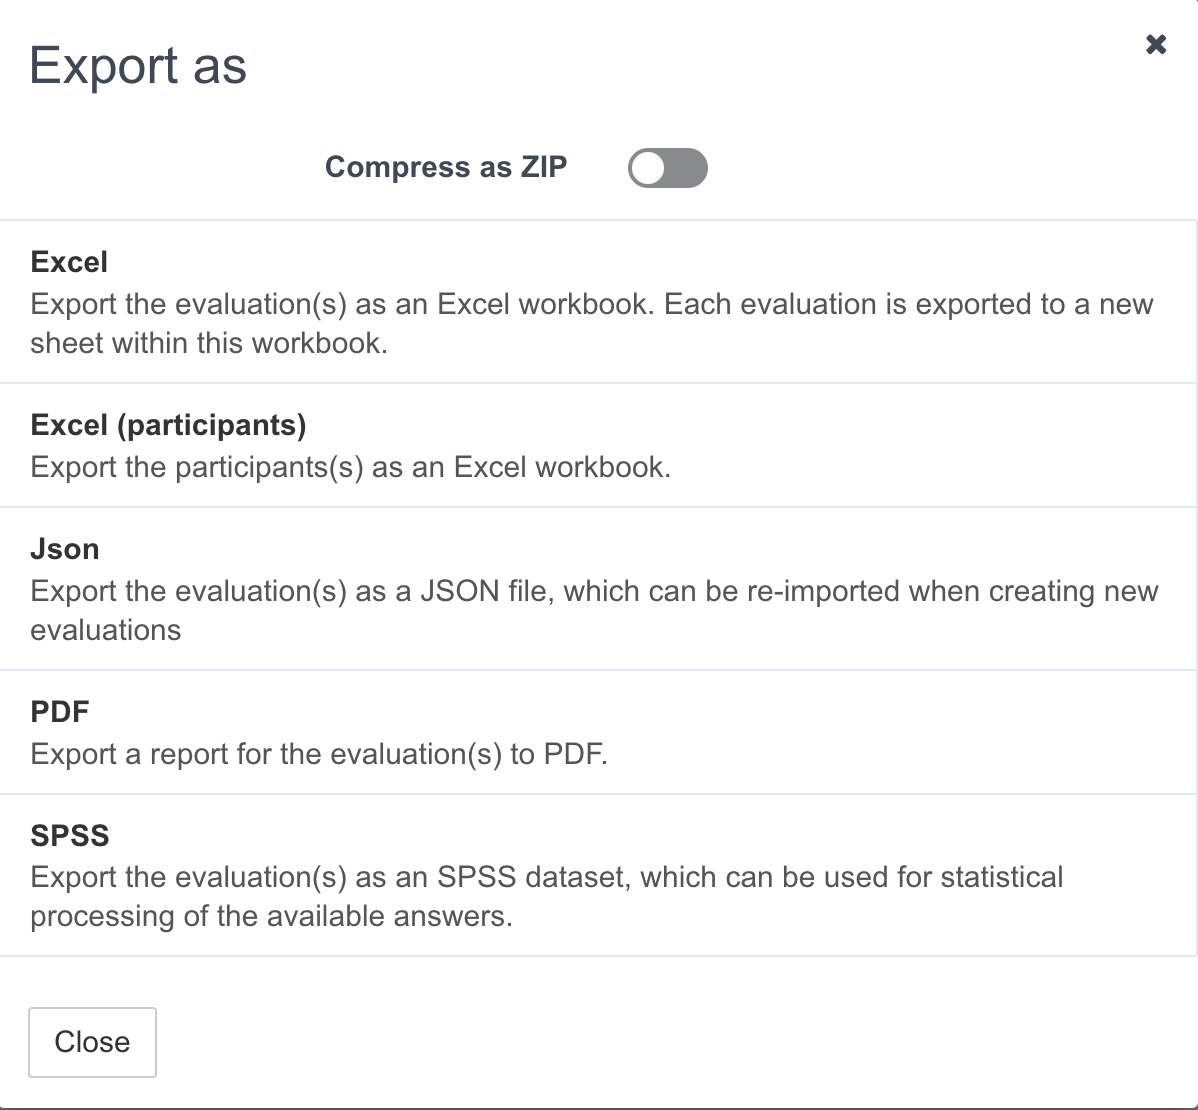Dismiss the dialog with the X icon
1198x1110 pixels.
click(1156, 44)
